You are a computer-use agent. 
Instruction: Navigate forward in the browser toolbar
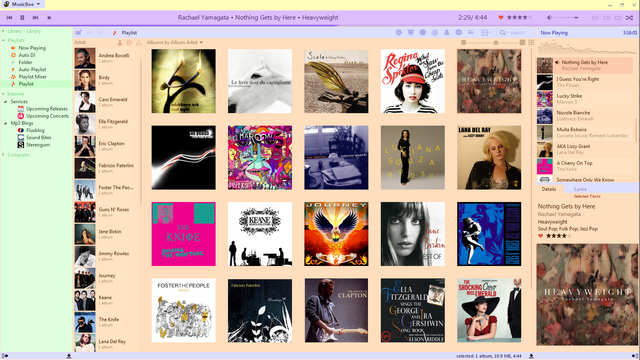(99, 33)
